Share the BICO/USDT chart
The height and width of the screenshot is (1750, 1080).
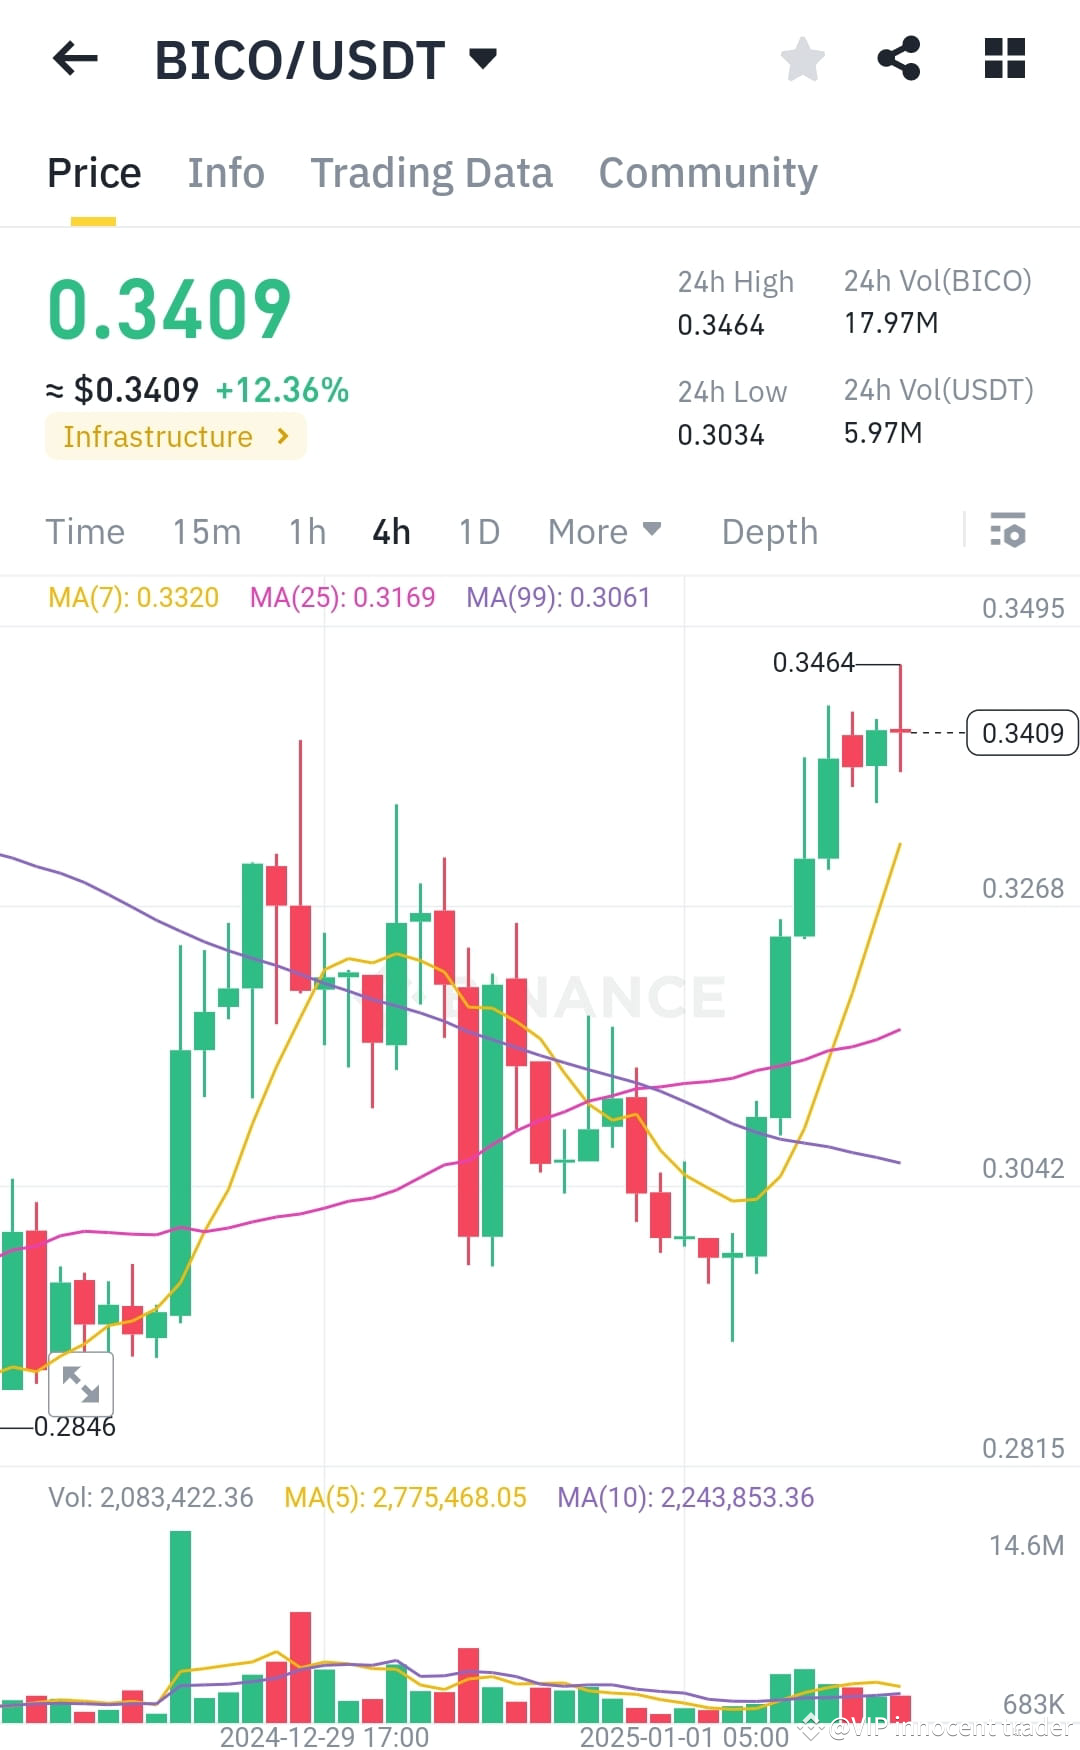(899, 59)
